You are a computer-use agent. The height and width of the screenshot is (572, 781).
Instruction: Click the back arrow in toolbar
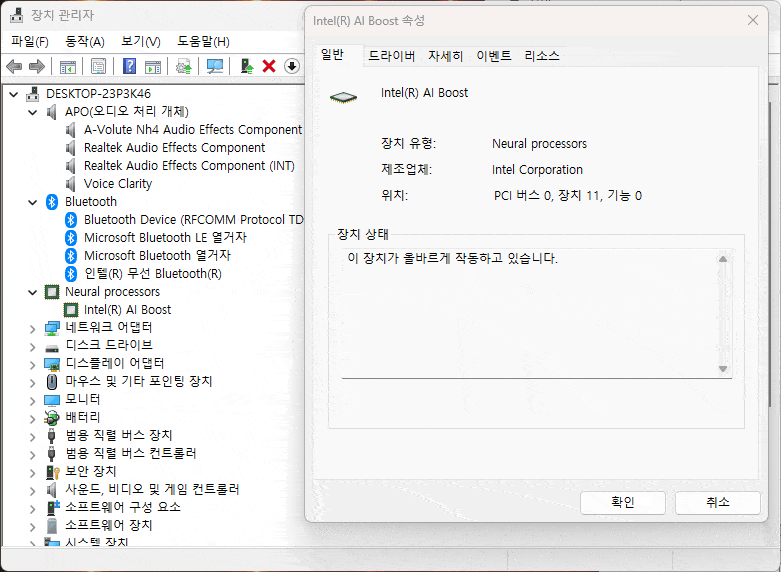pyautogui.click(x=14, y=66)
